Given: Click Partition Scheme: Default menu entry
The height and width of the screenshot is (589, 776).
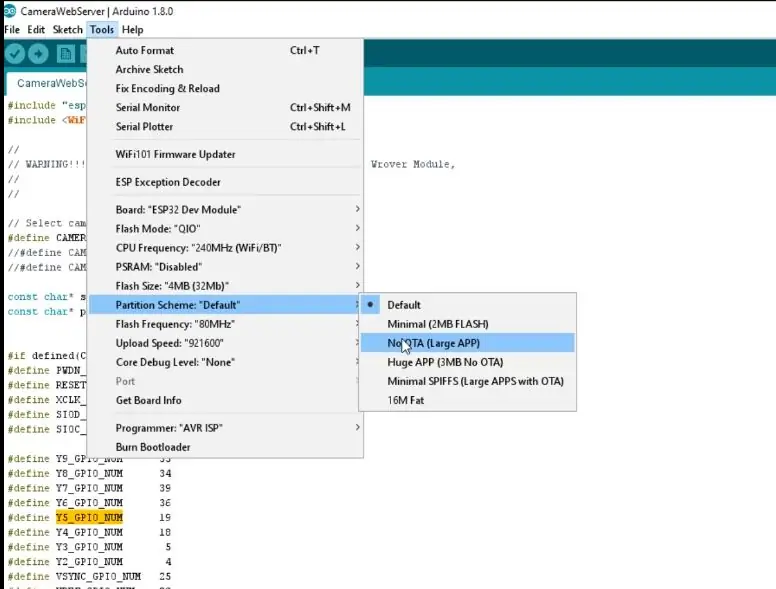Looking at the screenshot, I should coord(225,305).
